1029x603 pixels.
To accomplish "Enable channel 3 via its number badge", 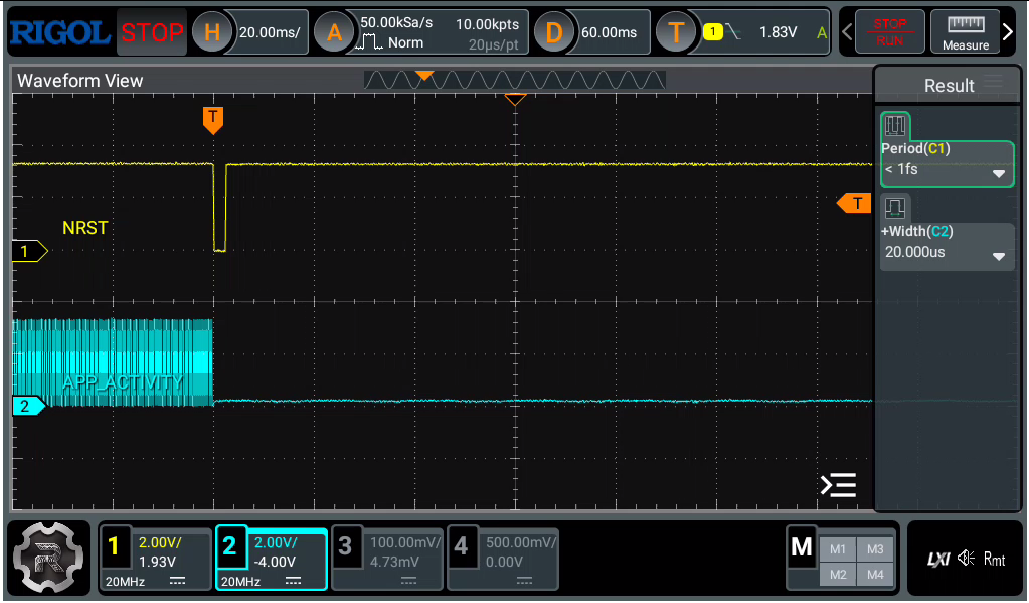I will click(345, 546).
